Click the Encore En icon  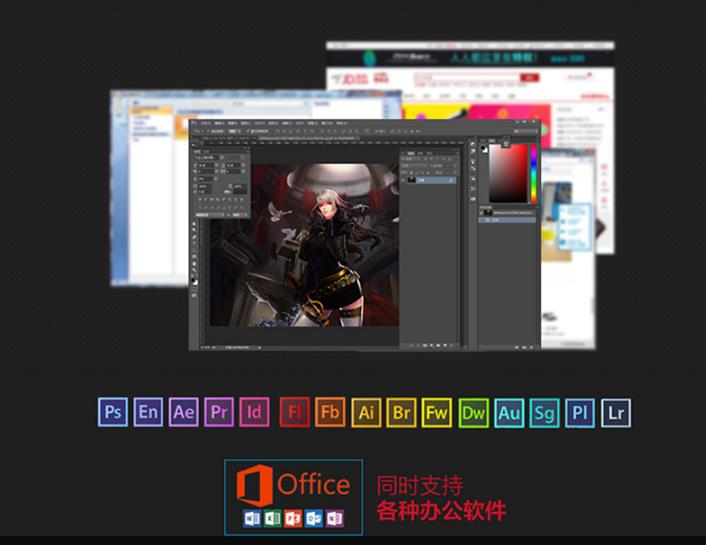148,412
